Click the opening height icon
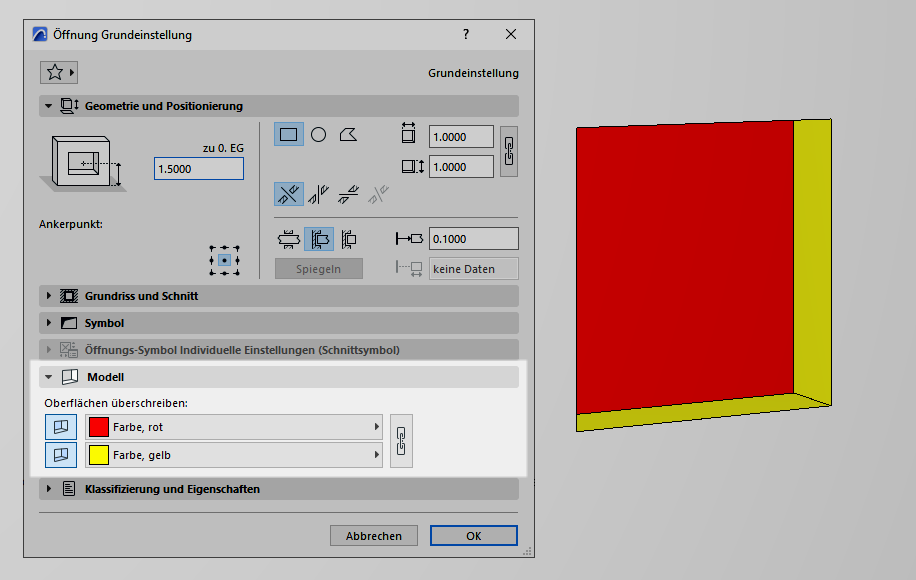The image size is (916, 580). click(413, 167)
